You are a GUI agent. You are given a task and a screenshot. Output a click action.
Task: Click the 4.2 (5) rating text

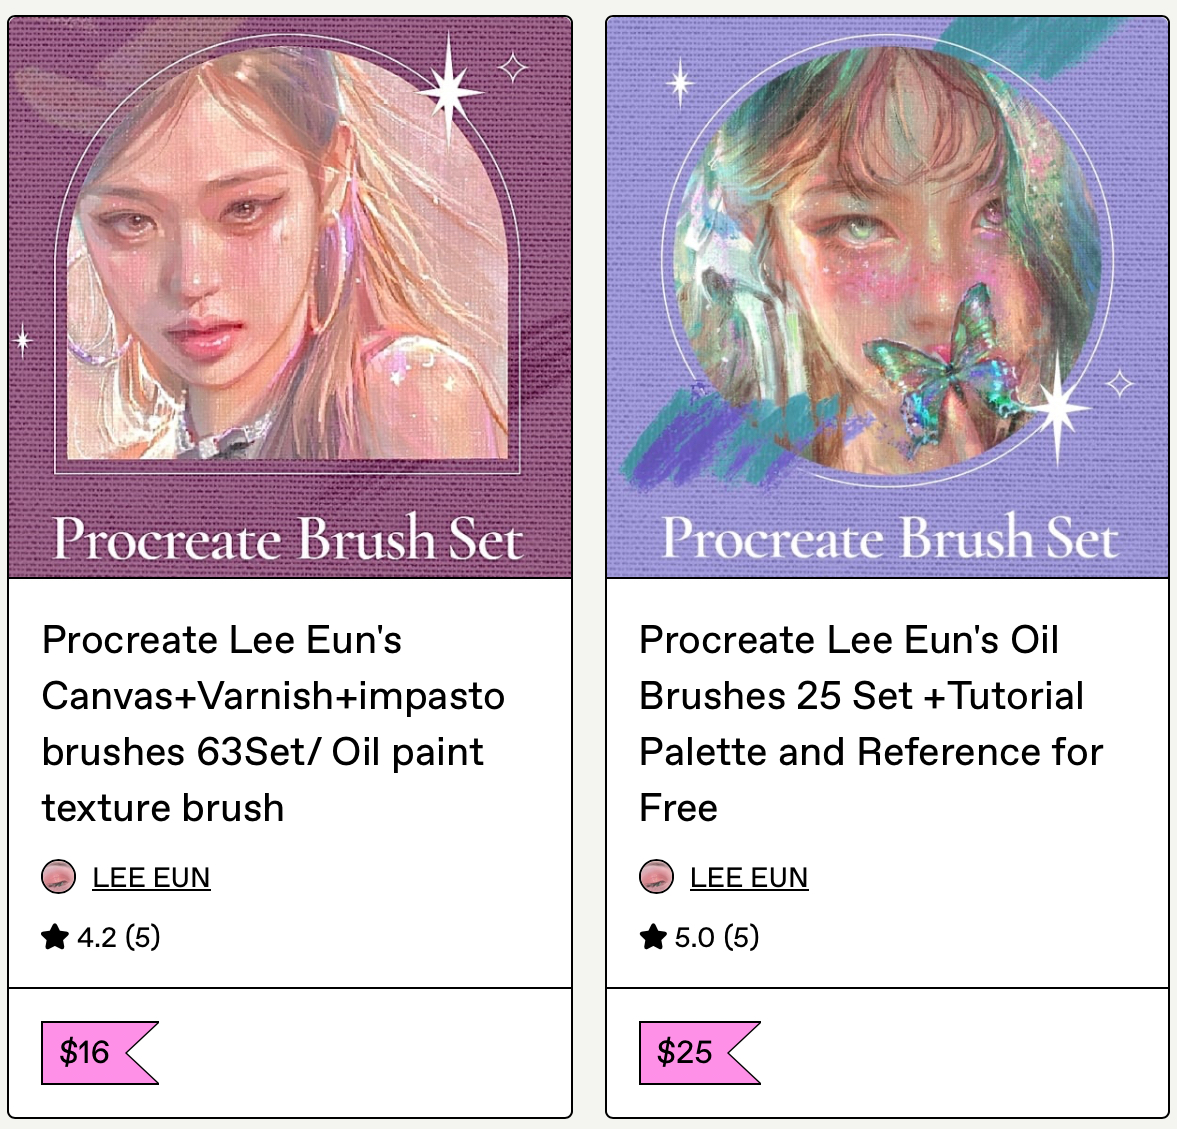pos(118,937)
